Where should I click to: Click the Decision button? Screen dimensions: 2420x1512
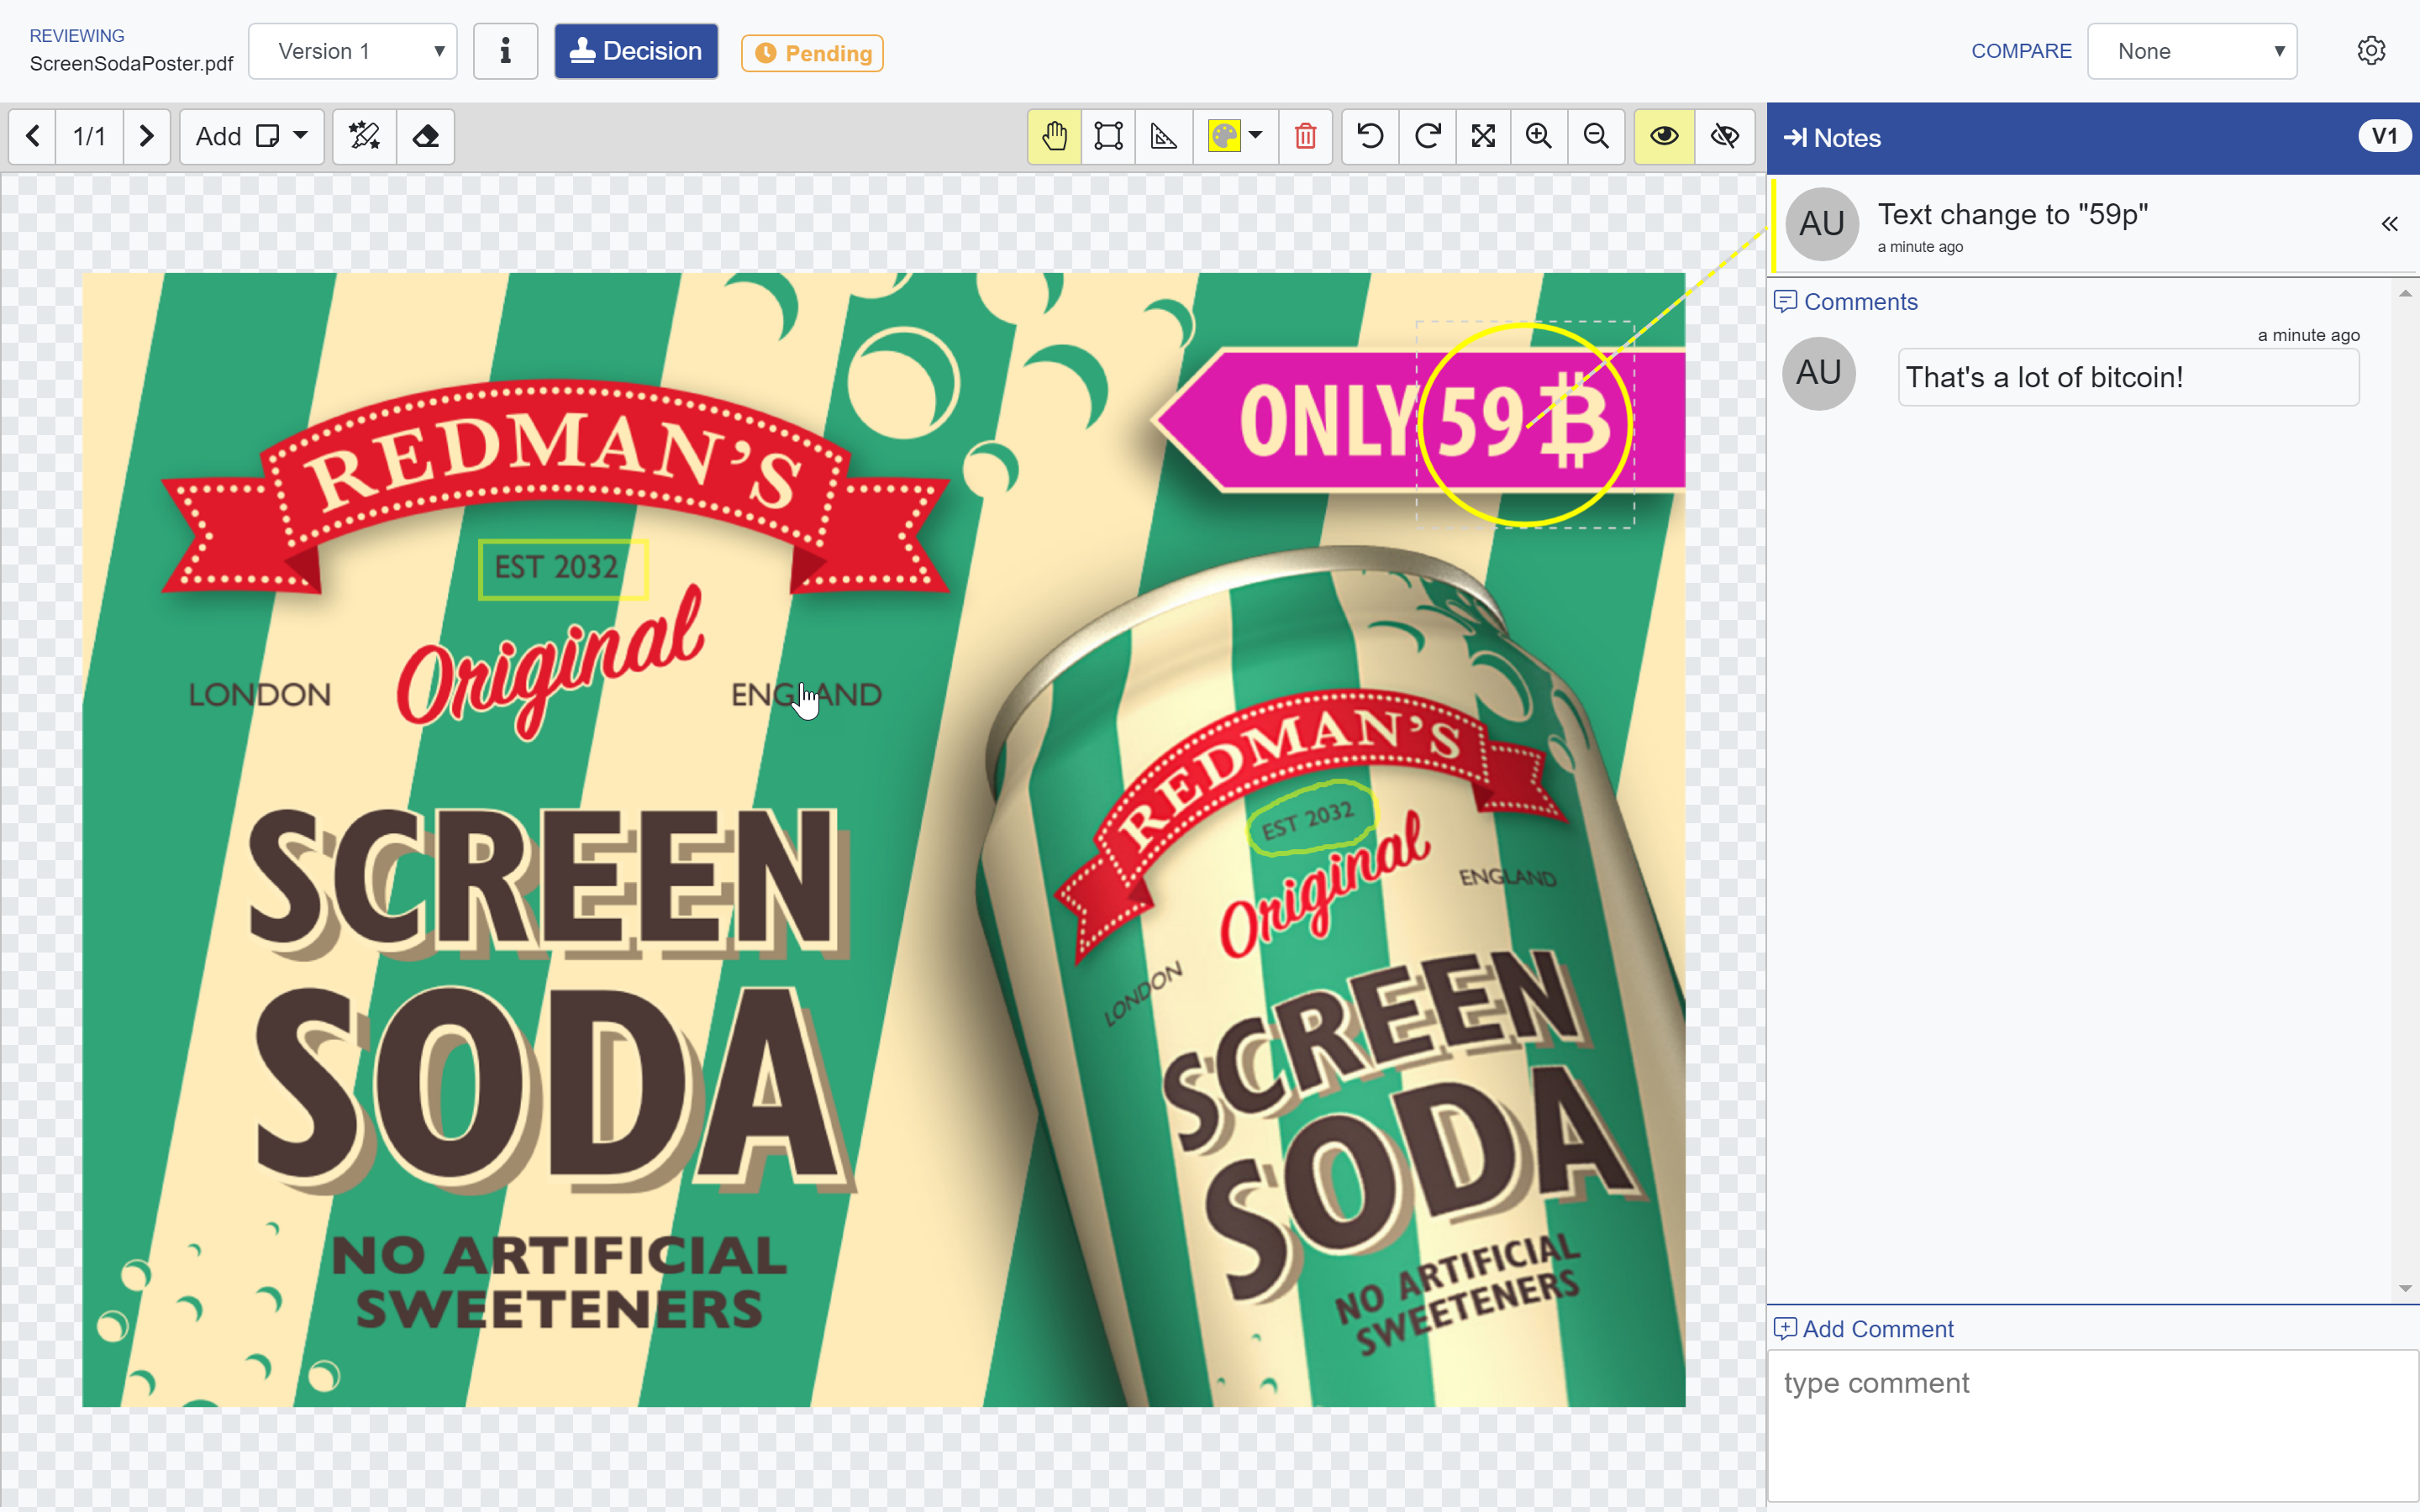point(636,51)
